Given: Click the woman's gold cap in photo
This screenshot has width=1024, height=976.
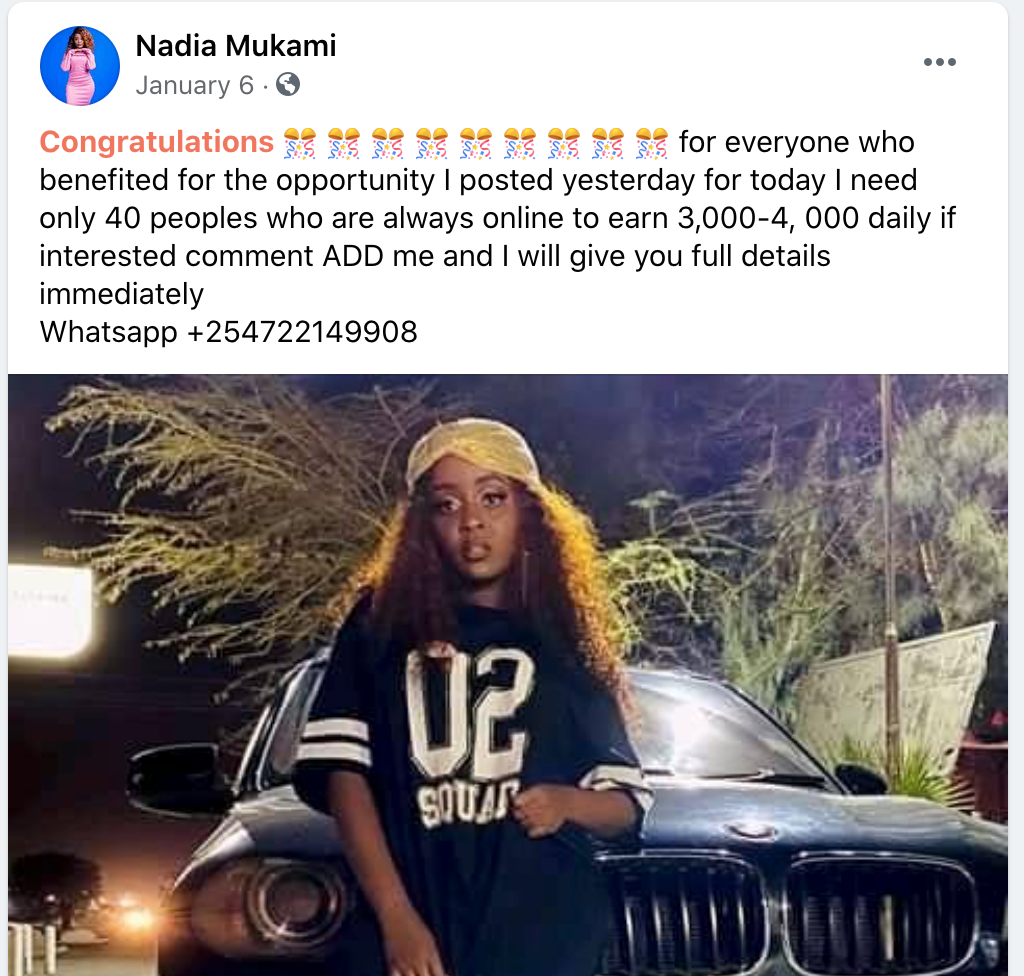Looking at the screenshot, I should pos(473,452).
